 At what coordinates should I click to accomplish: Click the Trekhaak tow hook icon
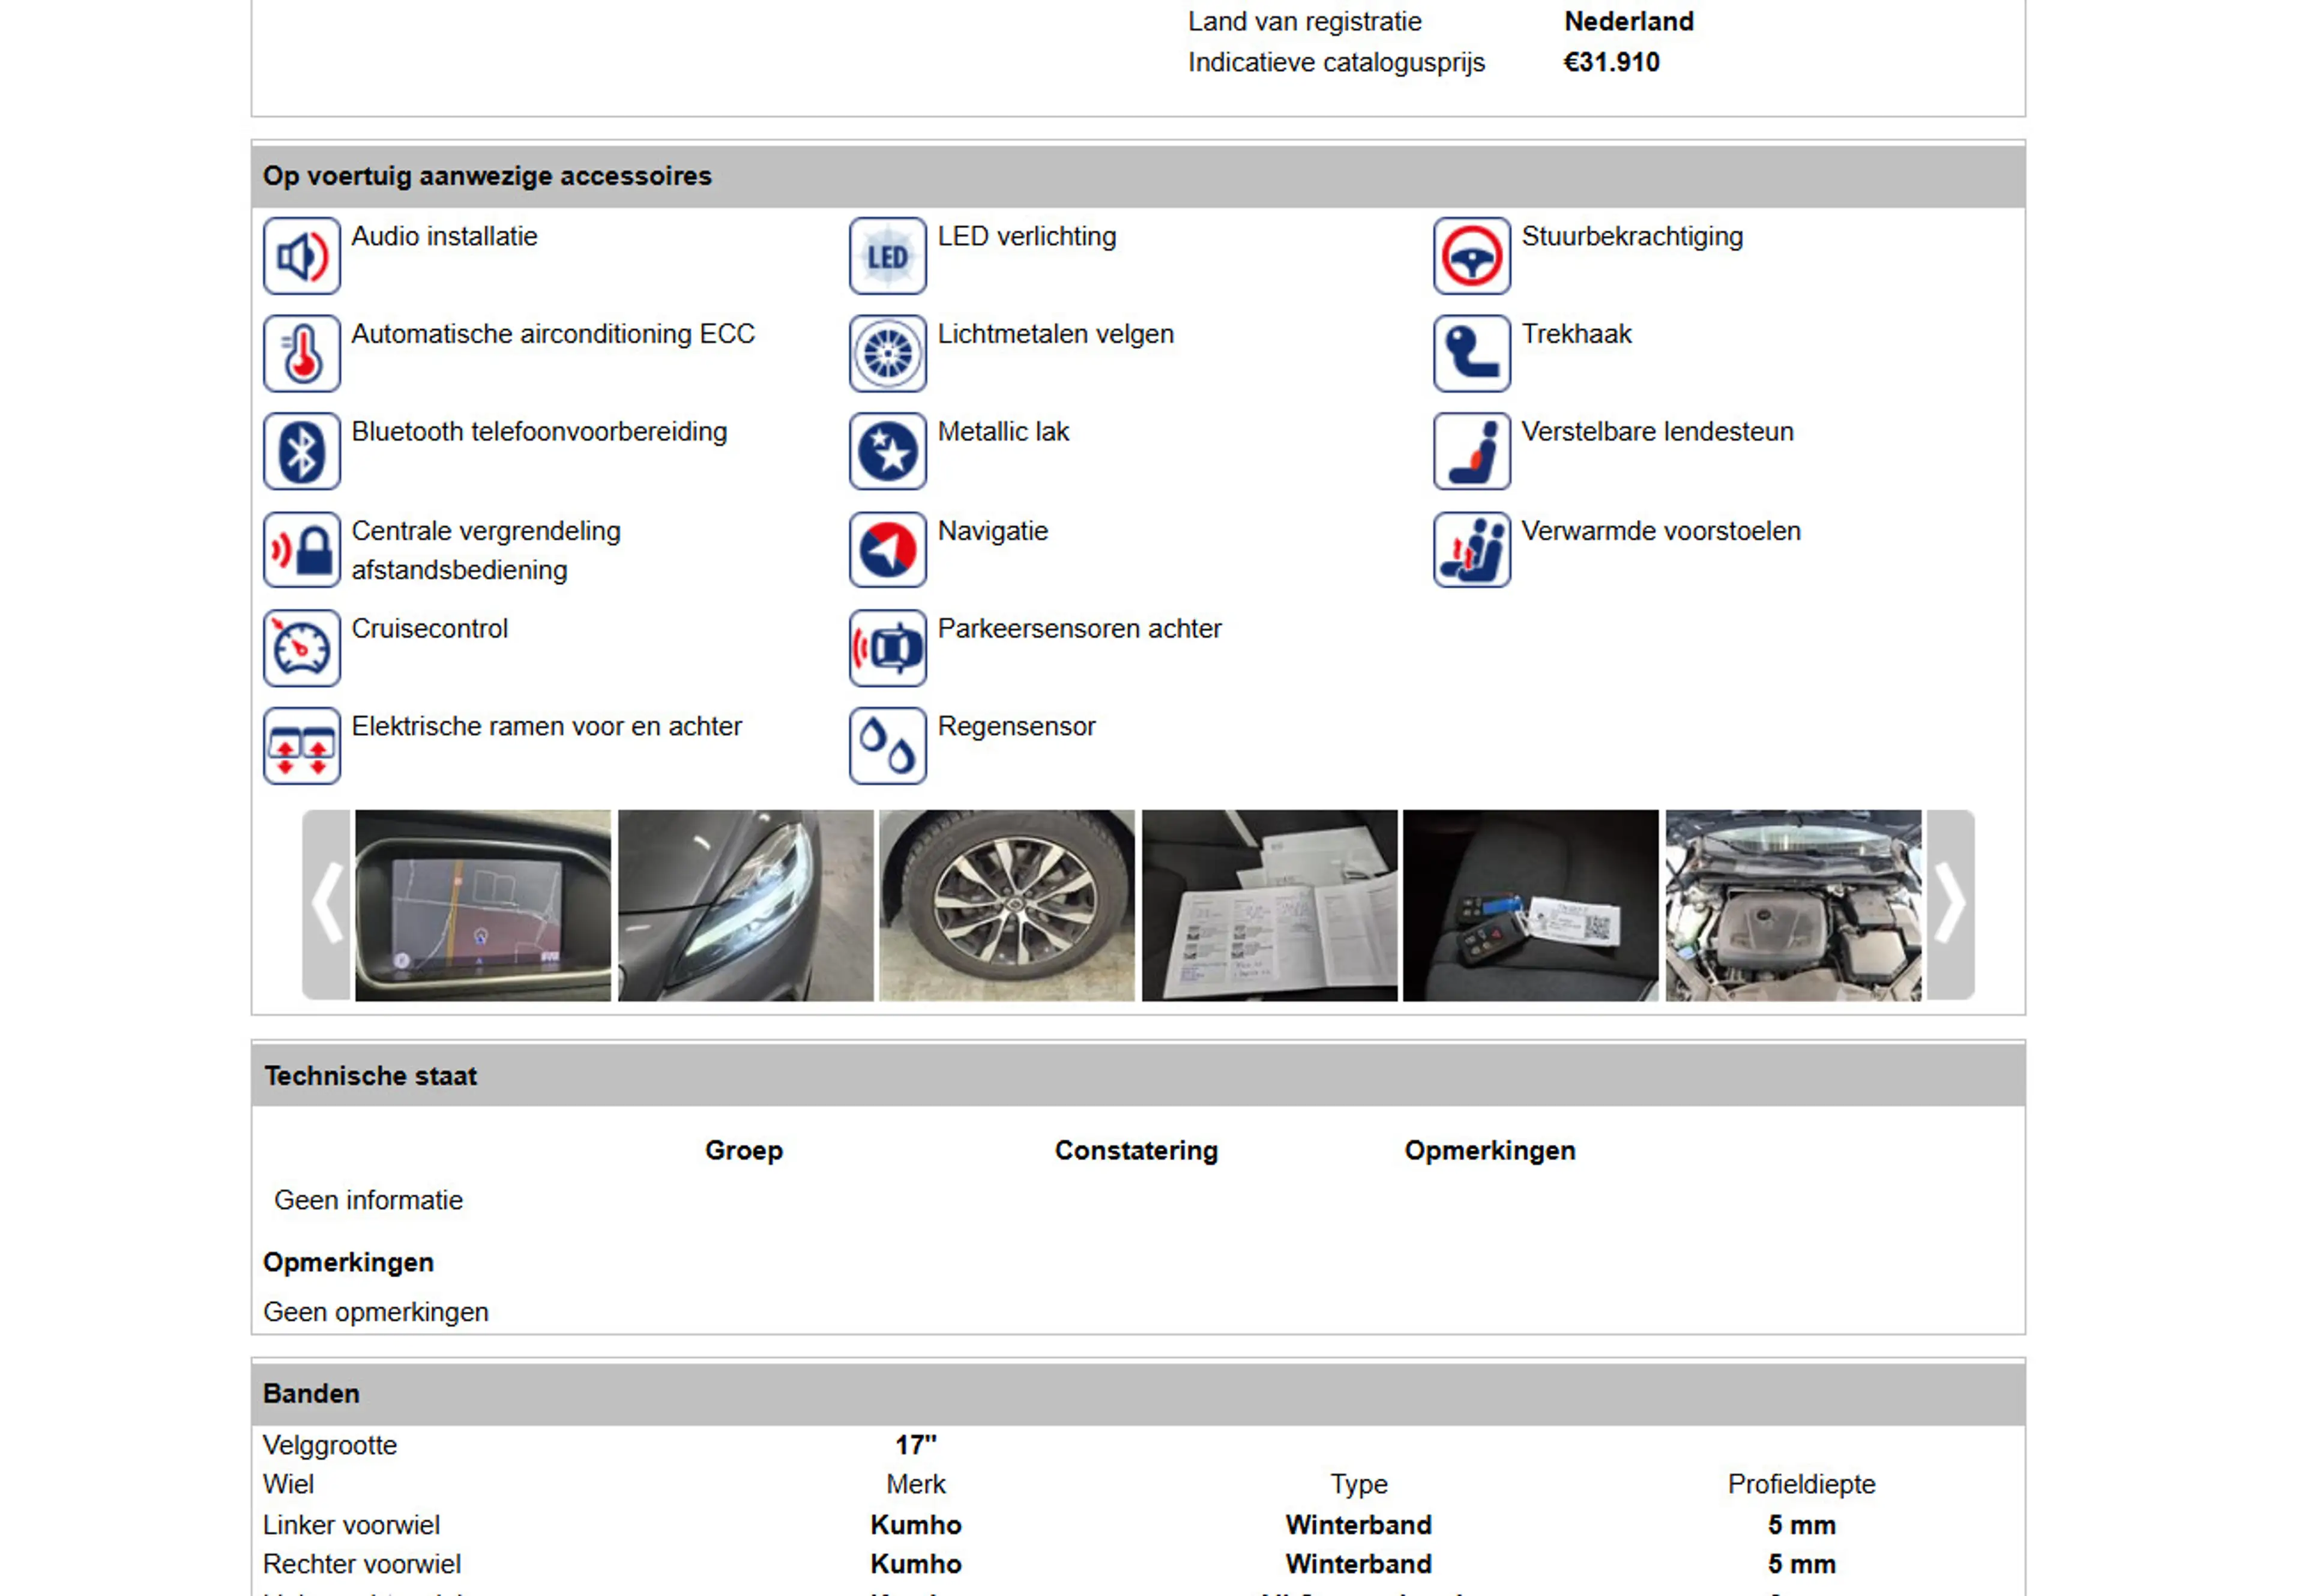(x=1472, y=354)
